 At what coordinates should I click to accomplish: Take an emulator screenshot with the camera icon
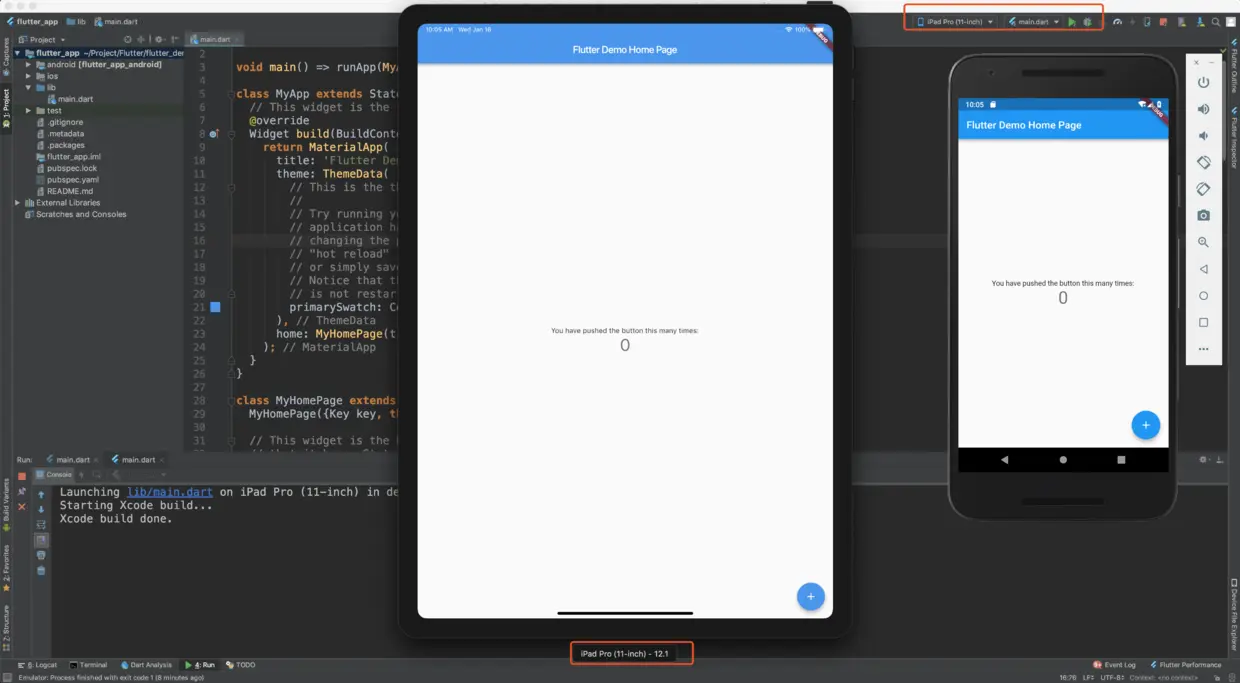click(x=1203, y=215)
